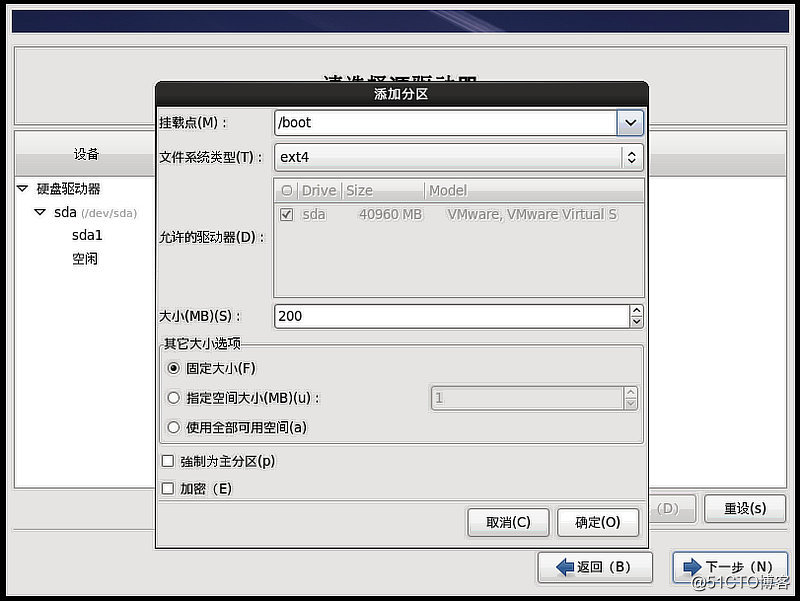Select the 空闲 free space row

[85, 259]
